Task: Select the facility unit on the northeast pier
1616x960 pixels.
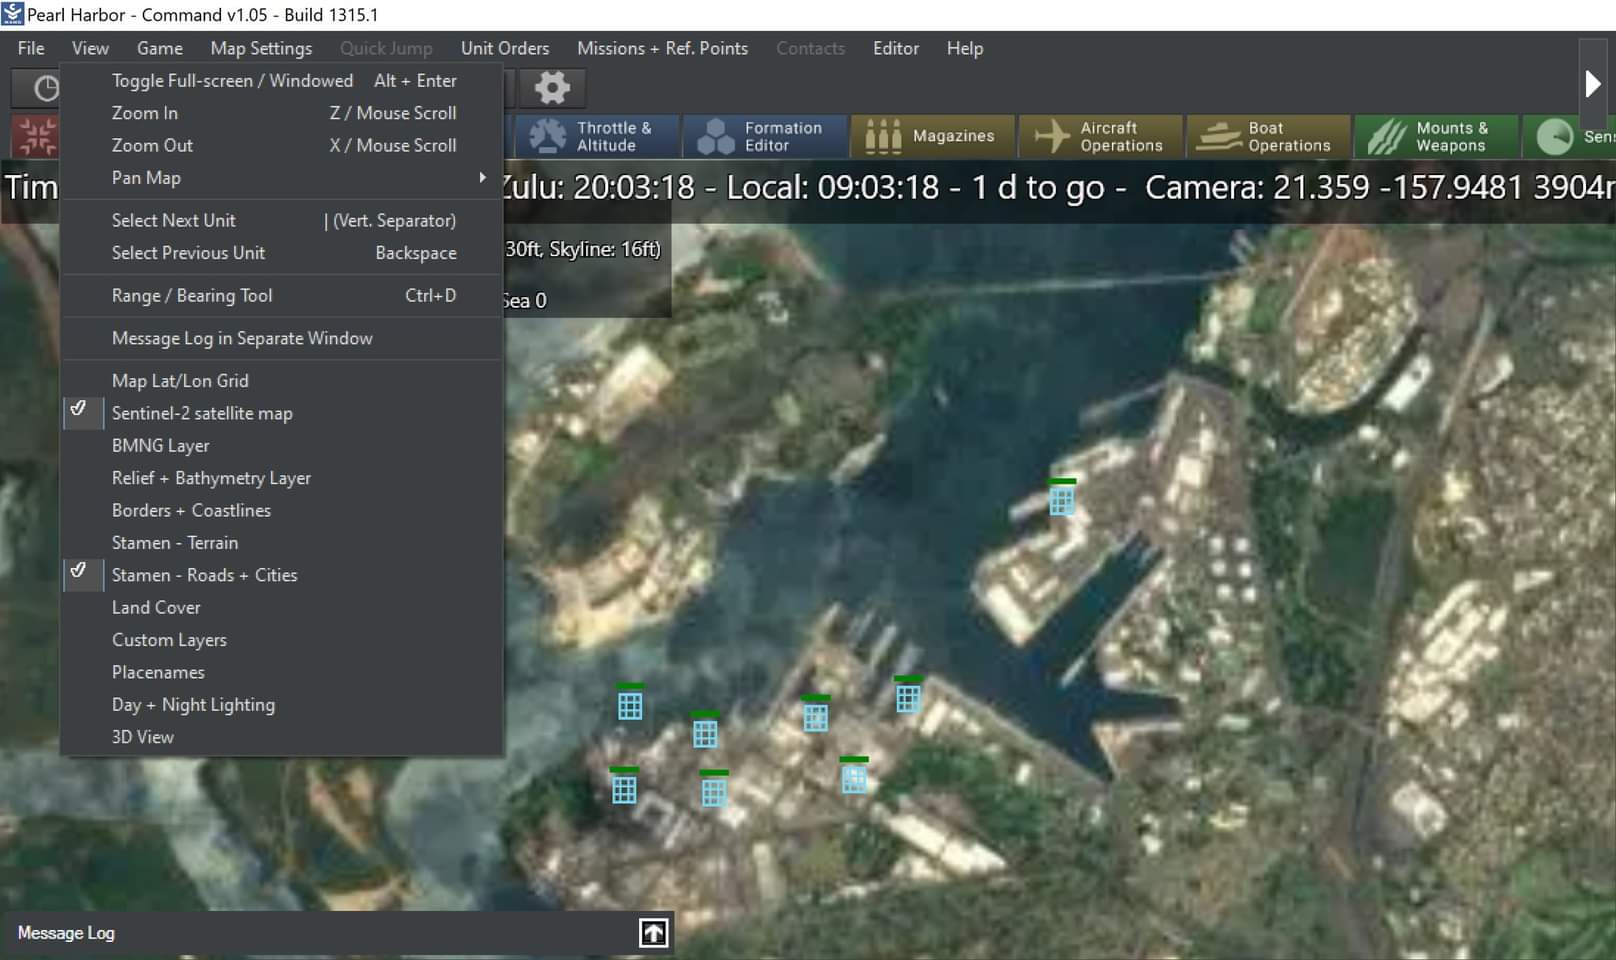Action: tap(1062, 498)
